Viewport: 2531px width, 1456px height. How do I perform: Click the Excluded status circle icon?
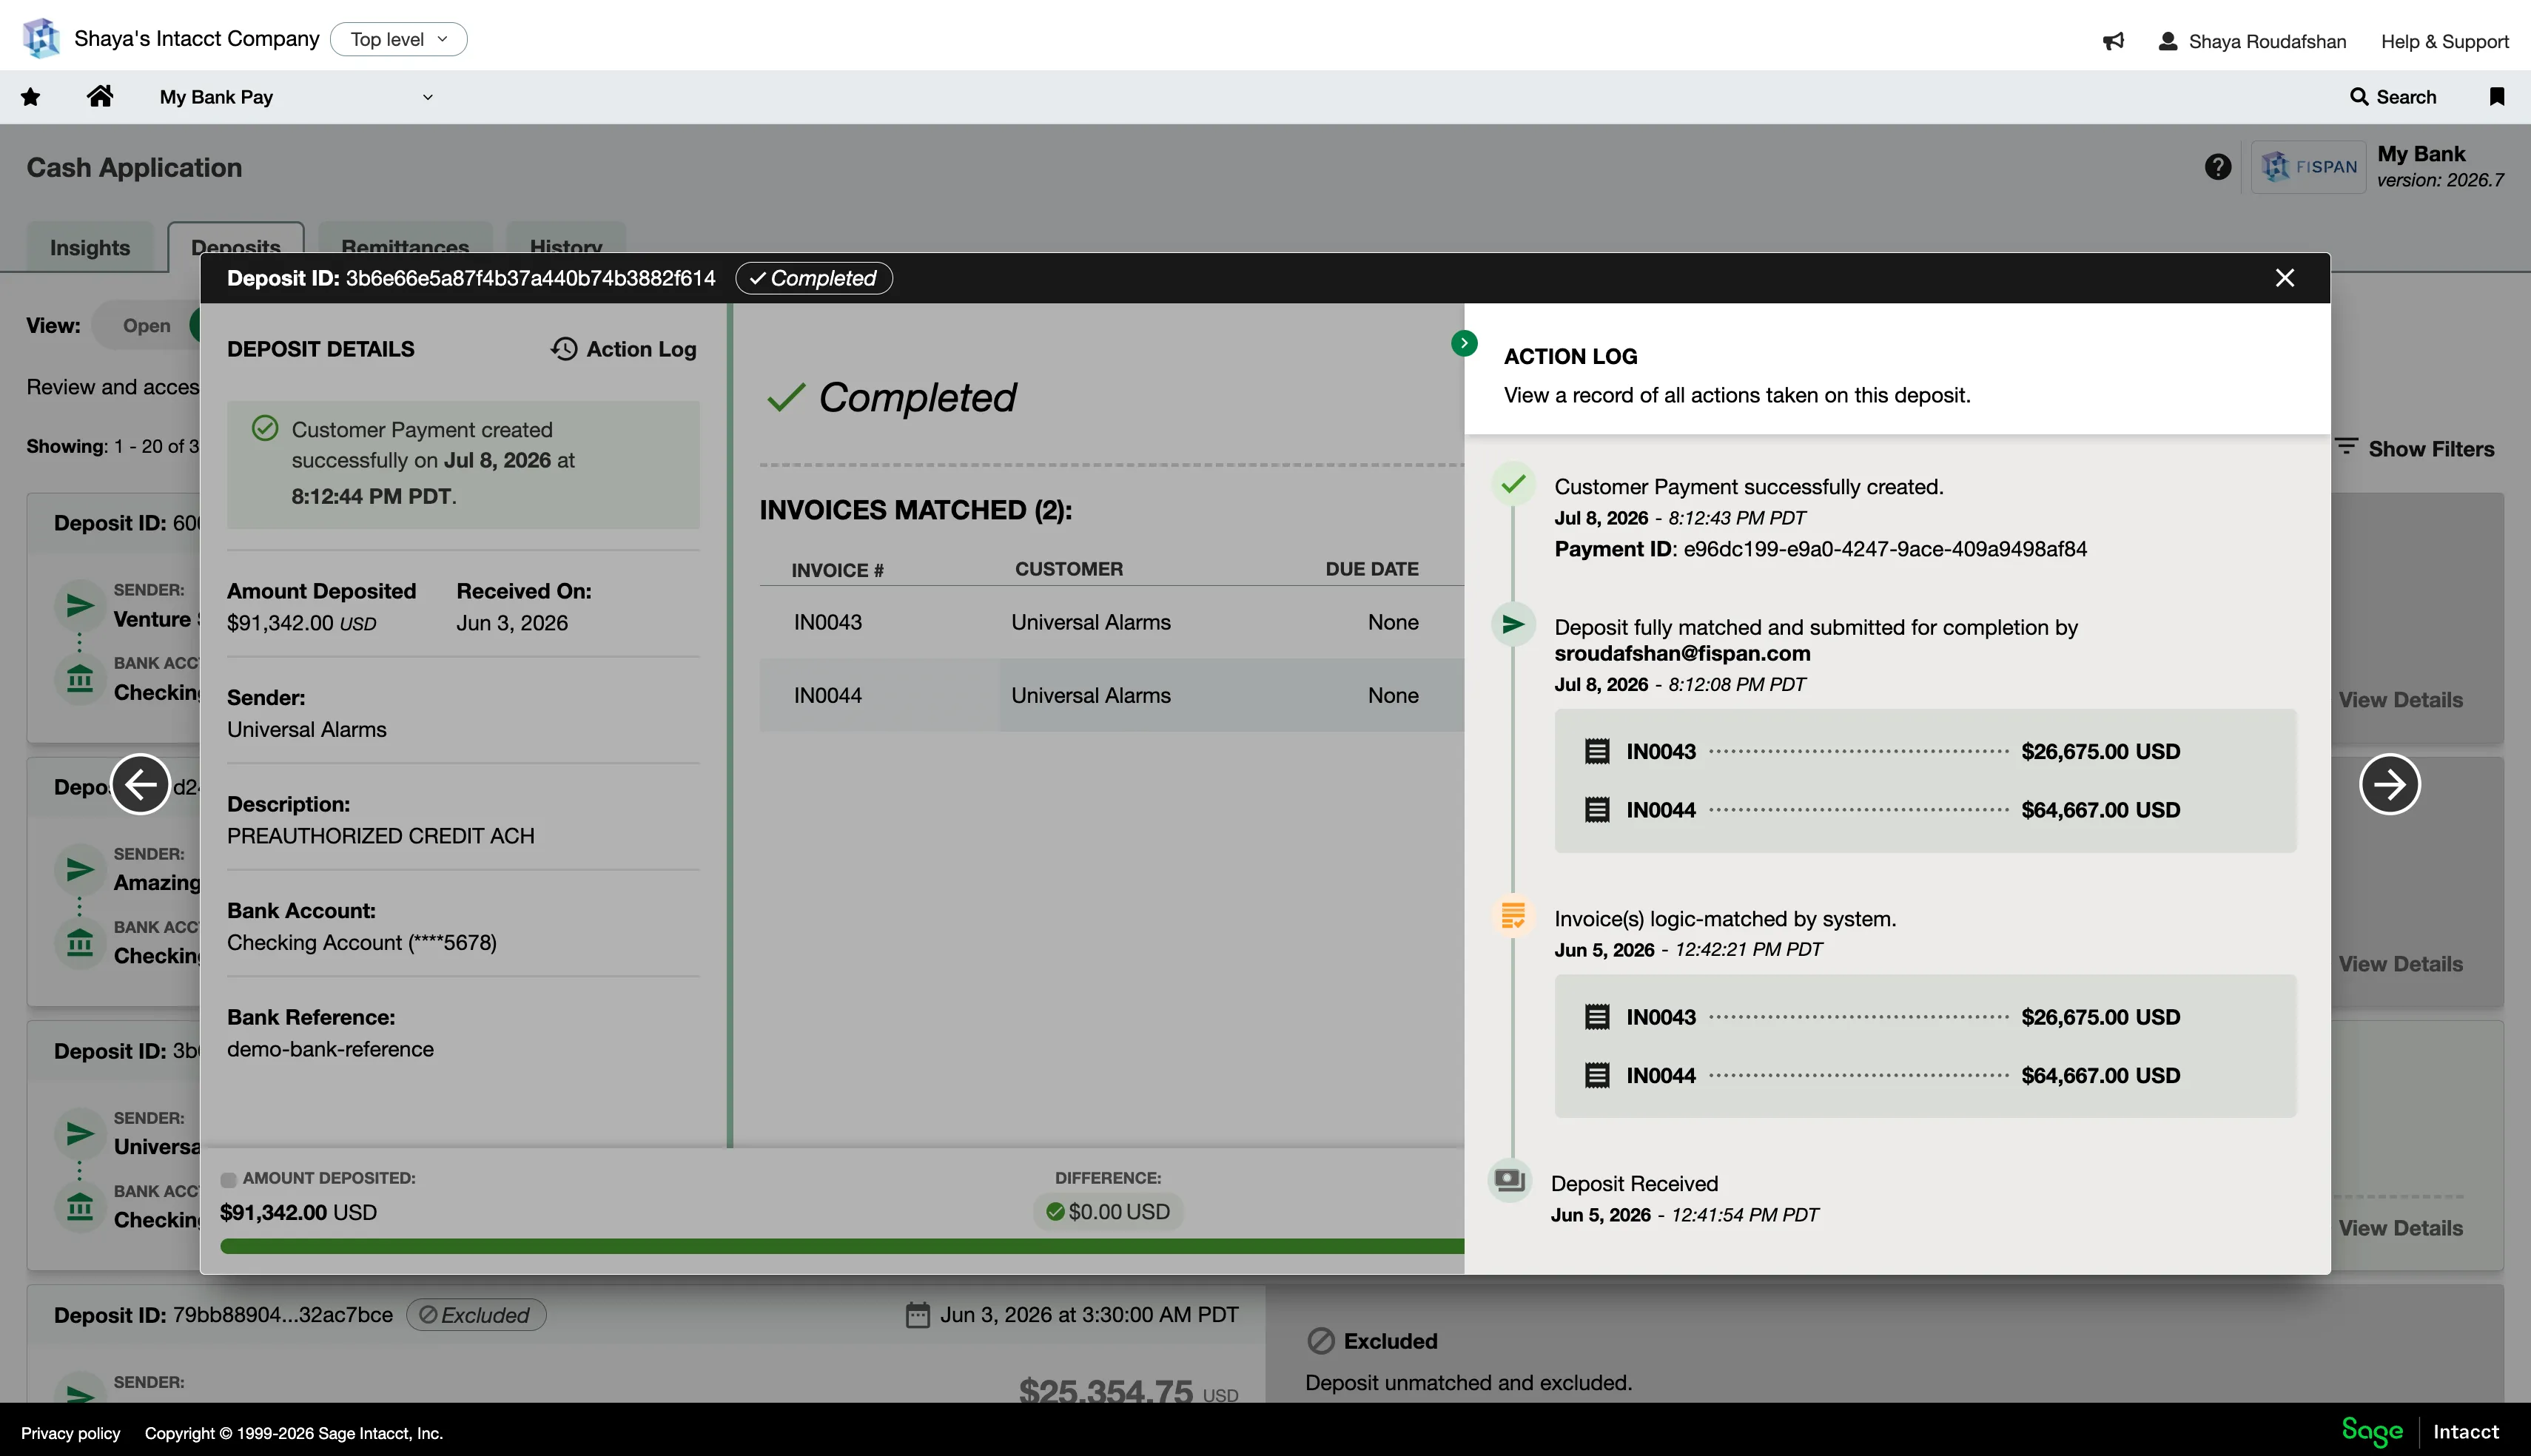[1321, 1341]
